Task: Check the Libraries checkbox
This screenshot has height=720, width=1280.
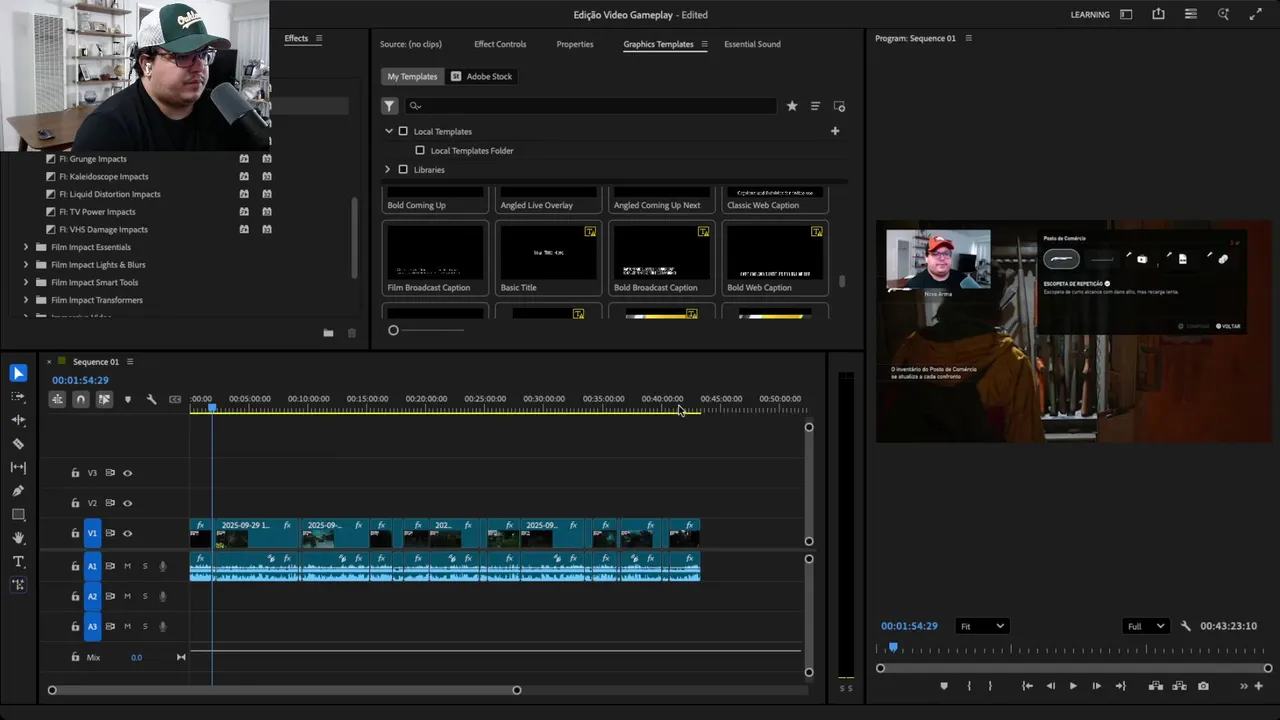Action: tap(403, 169)
